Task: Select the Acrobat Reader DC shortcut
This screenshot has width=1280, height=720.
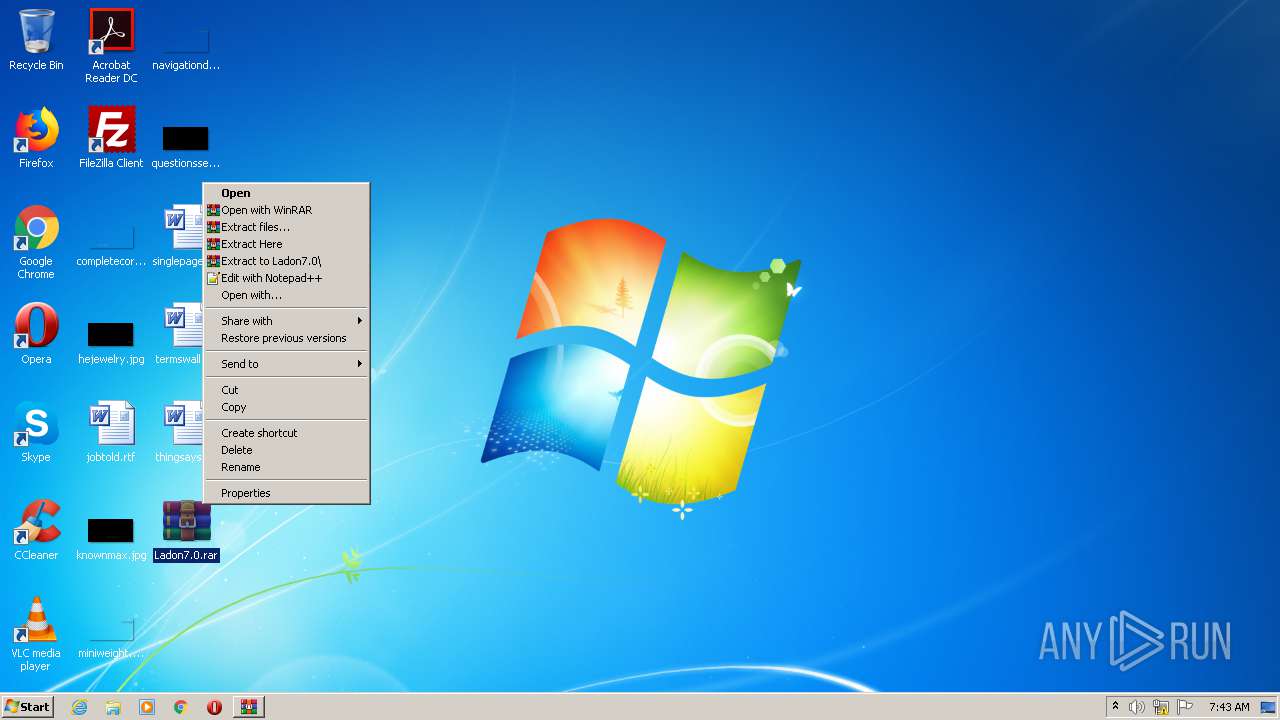Action: tap(111, 45)
